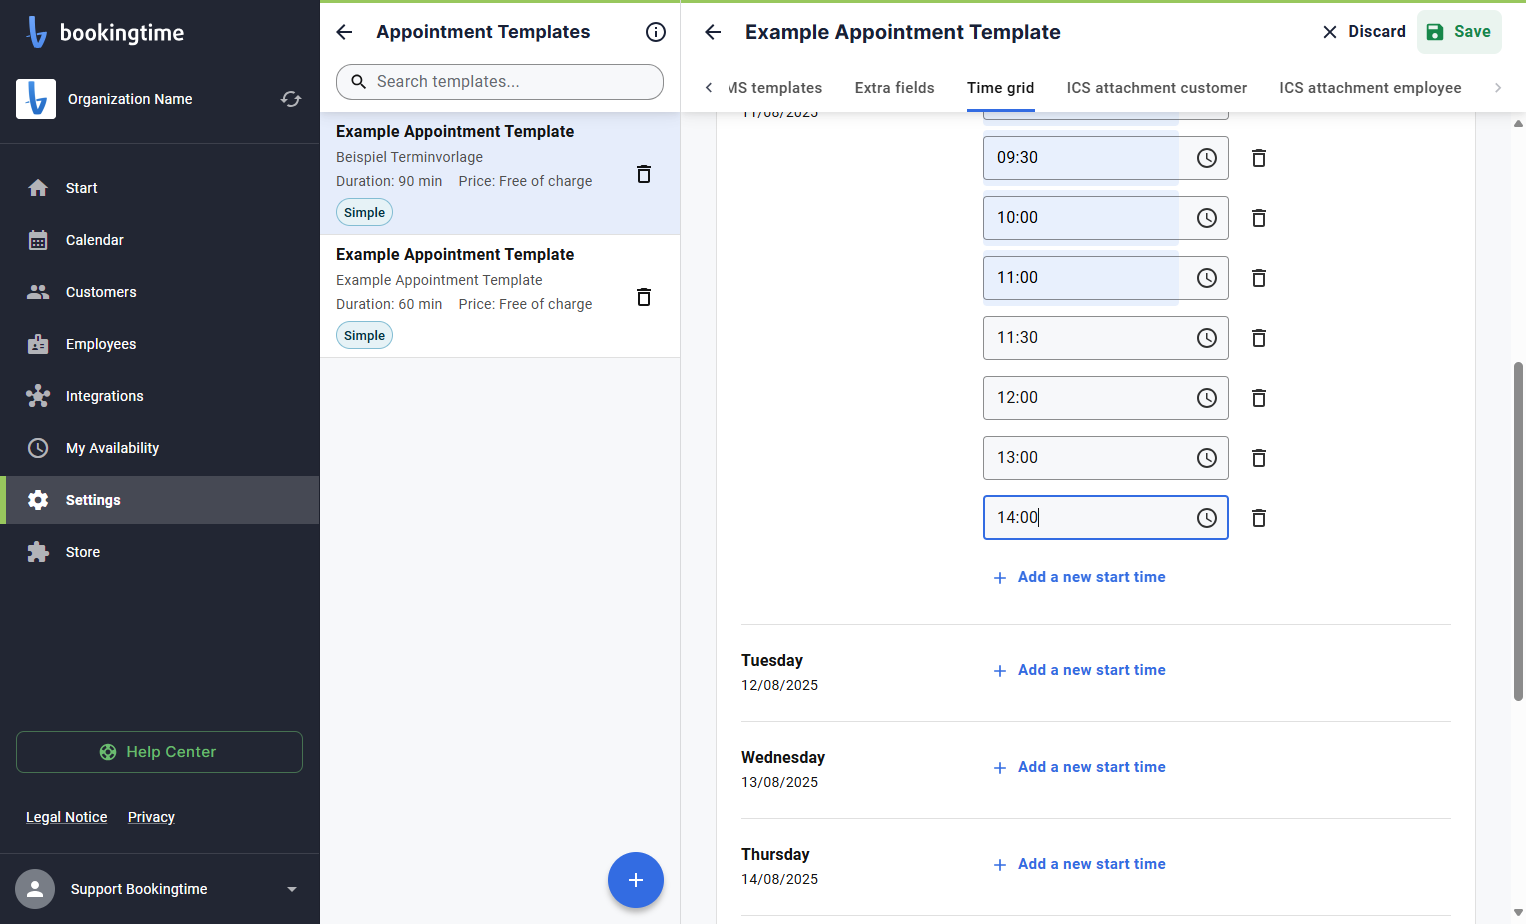This screenshot has height=924, width=1526.
Task: Open time picker clock for 10:00
Action: [1207, 218]
